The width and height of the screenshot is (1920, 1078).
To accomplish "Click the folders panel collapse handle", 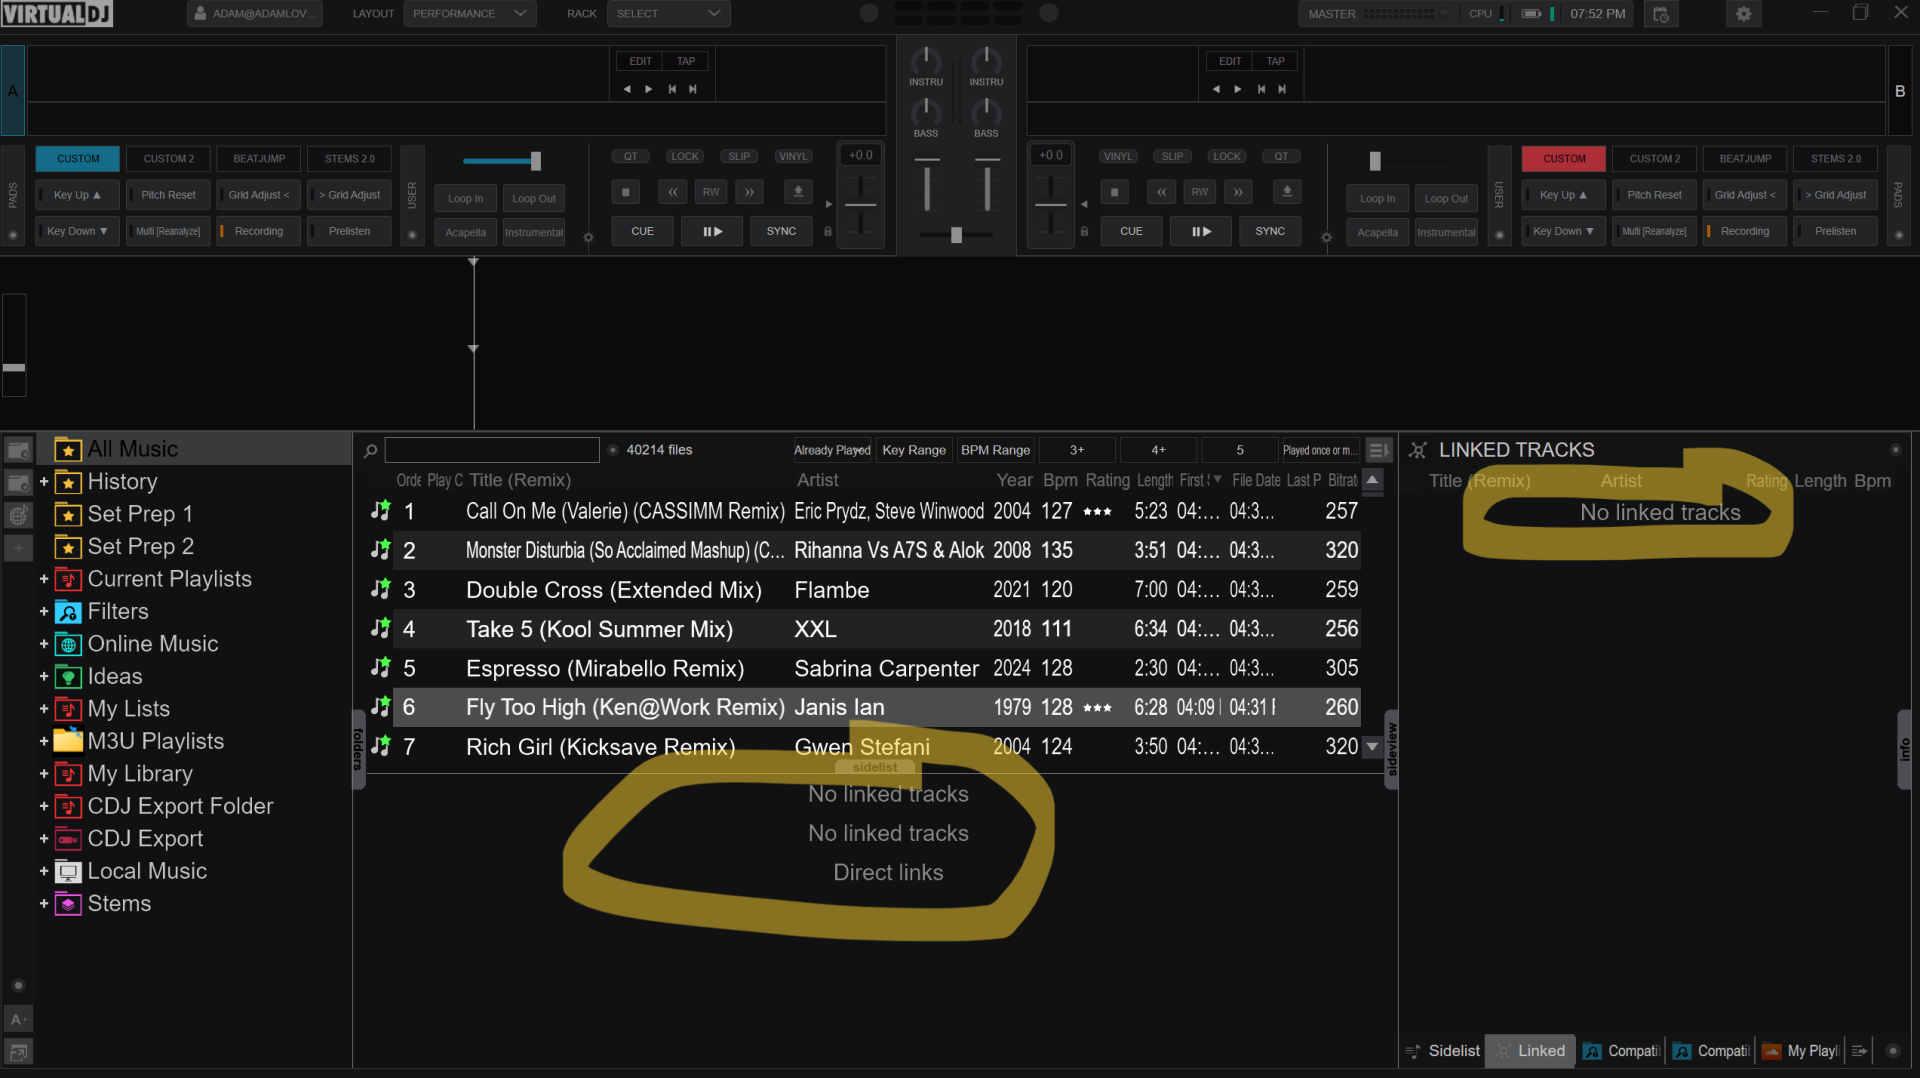I will pyautogui.click(x=358, y=750).
